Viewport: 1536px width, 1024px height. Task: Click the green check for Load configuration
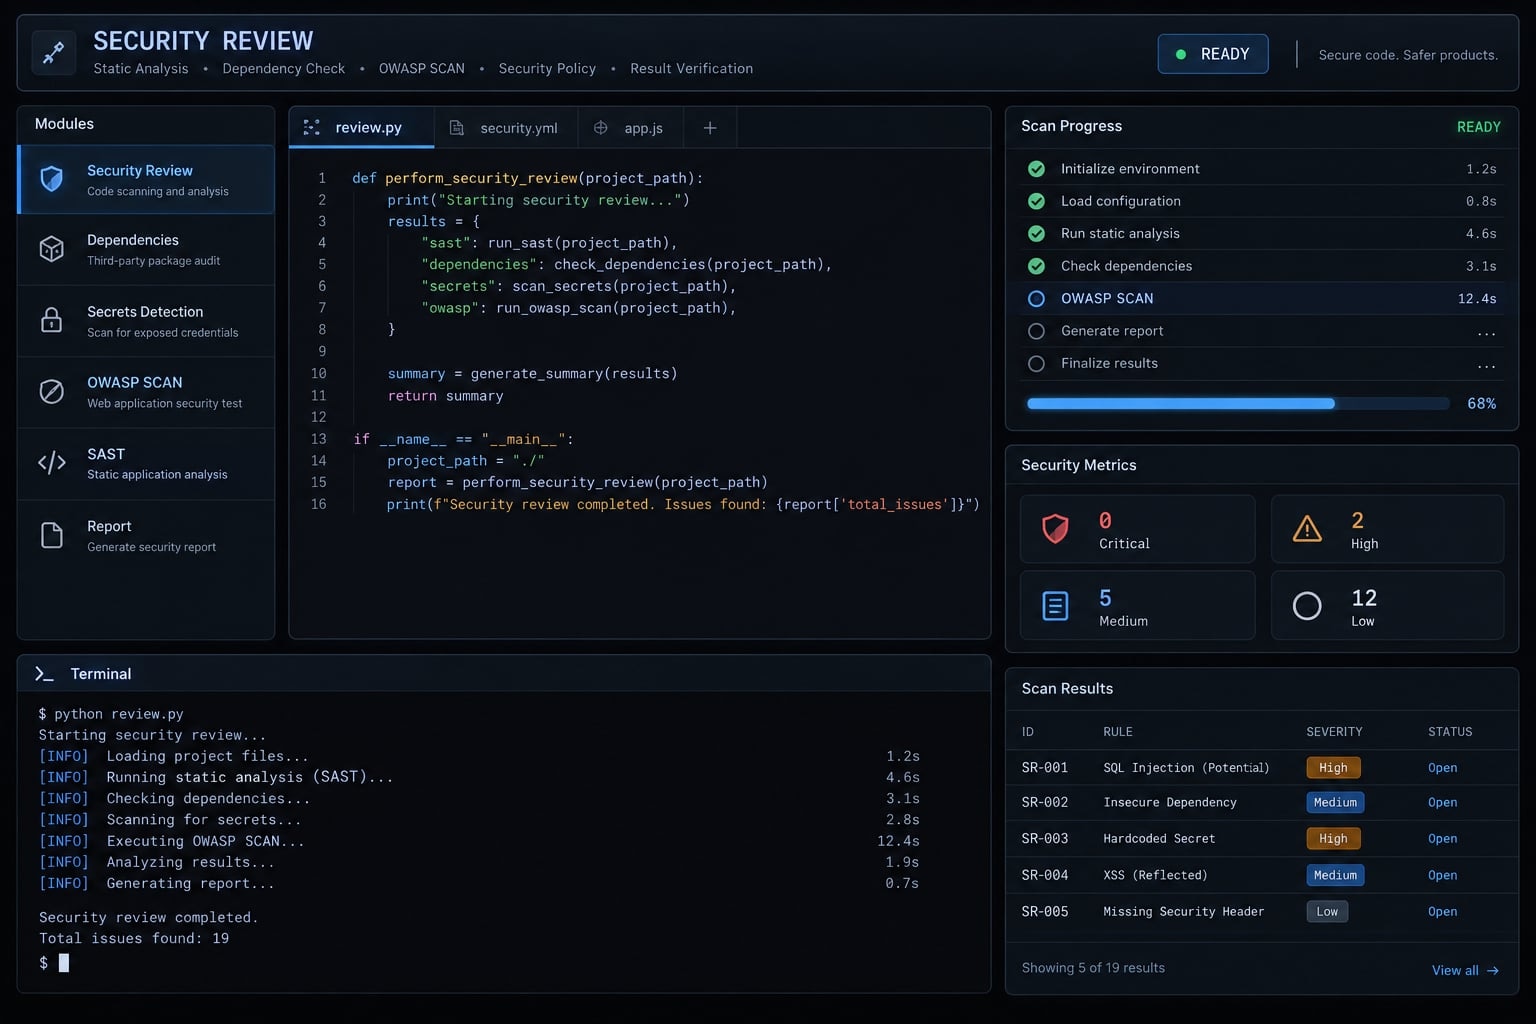1037,201
